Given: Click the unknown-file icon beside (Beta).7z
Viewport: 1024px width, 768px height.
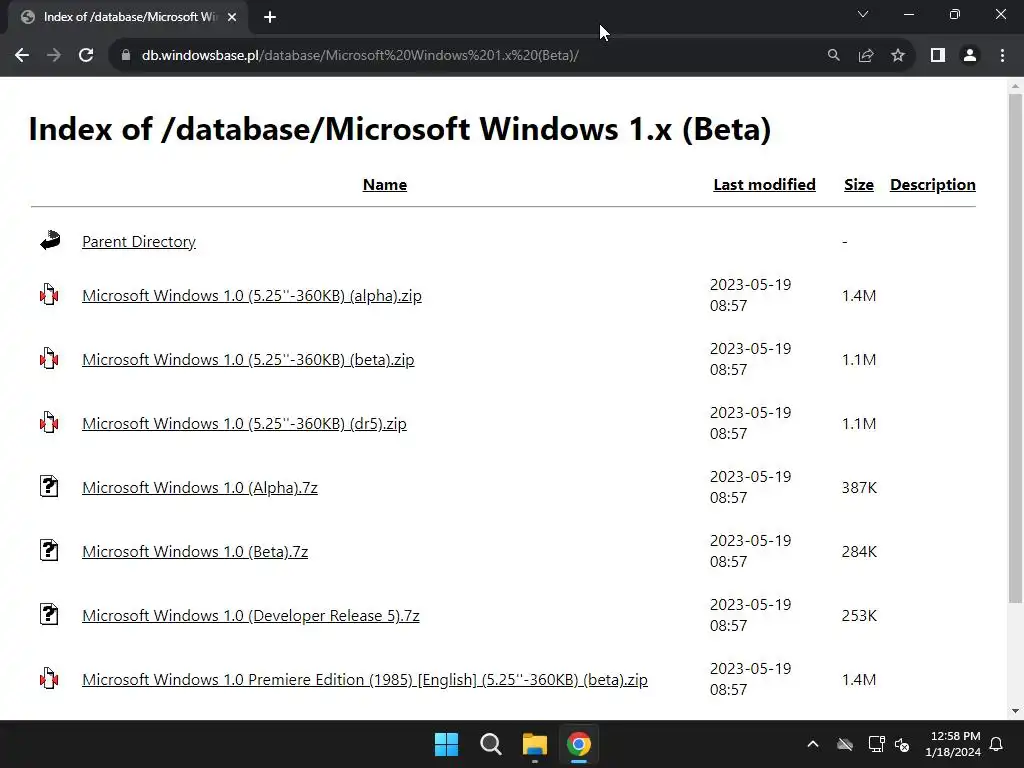Looking at the screenshot, I should [x=49, y=551].
